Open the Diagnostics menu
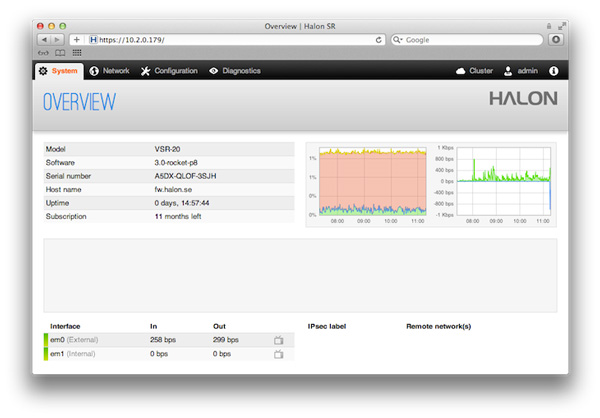The image size is (600, 418). (235, 71)
